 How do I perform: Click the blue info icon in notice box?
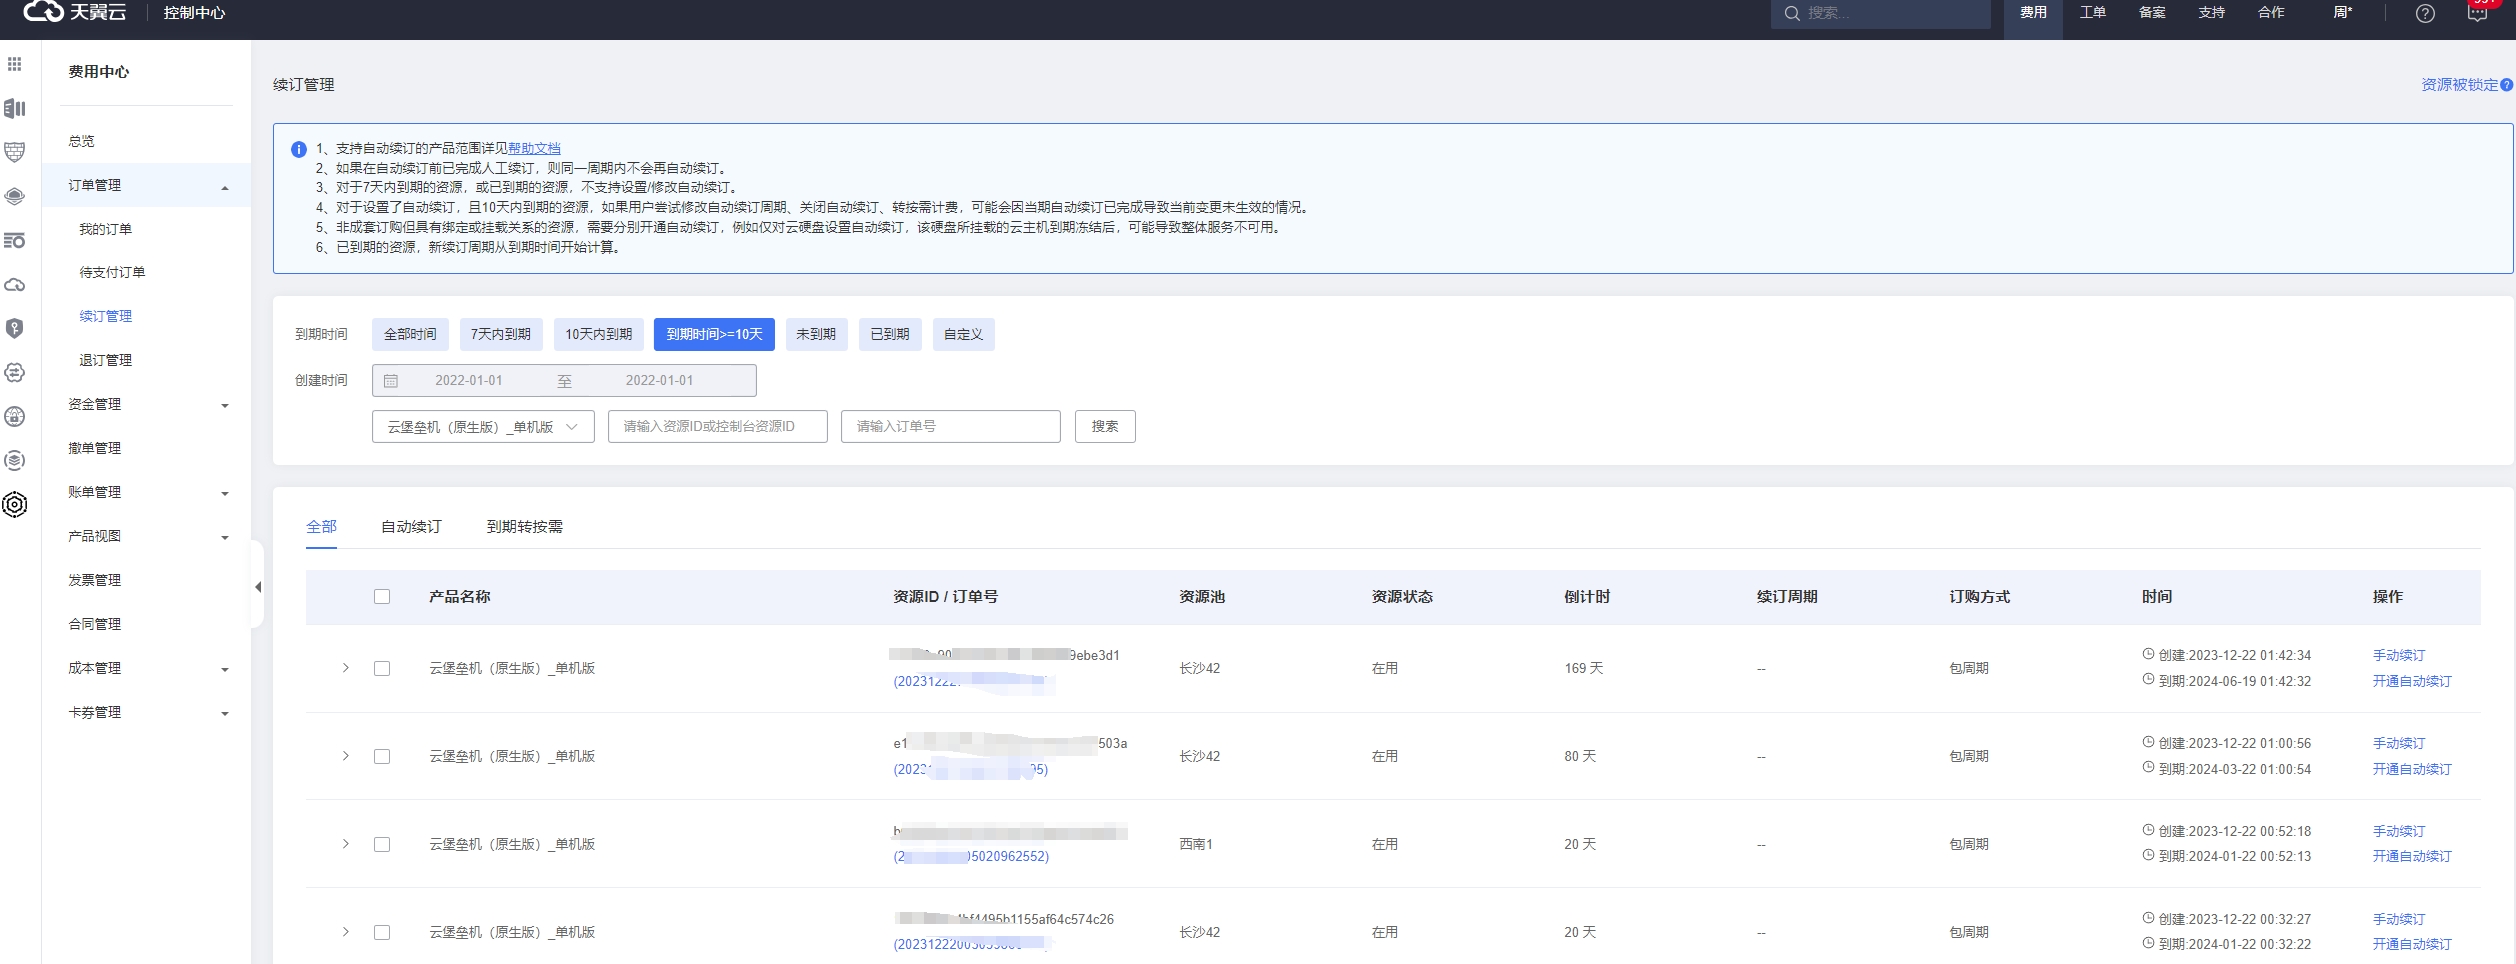[x=298, y=149]
